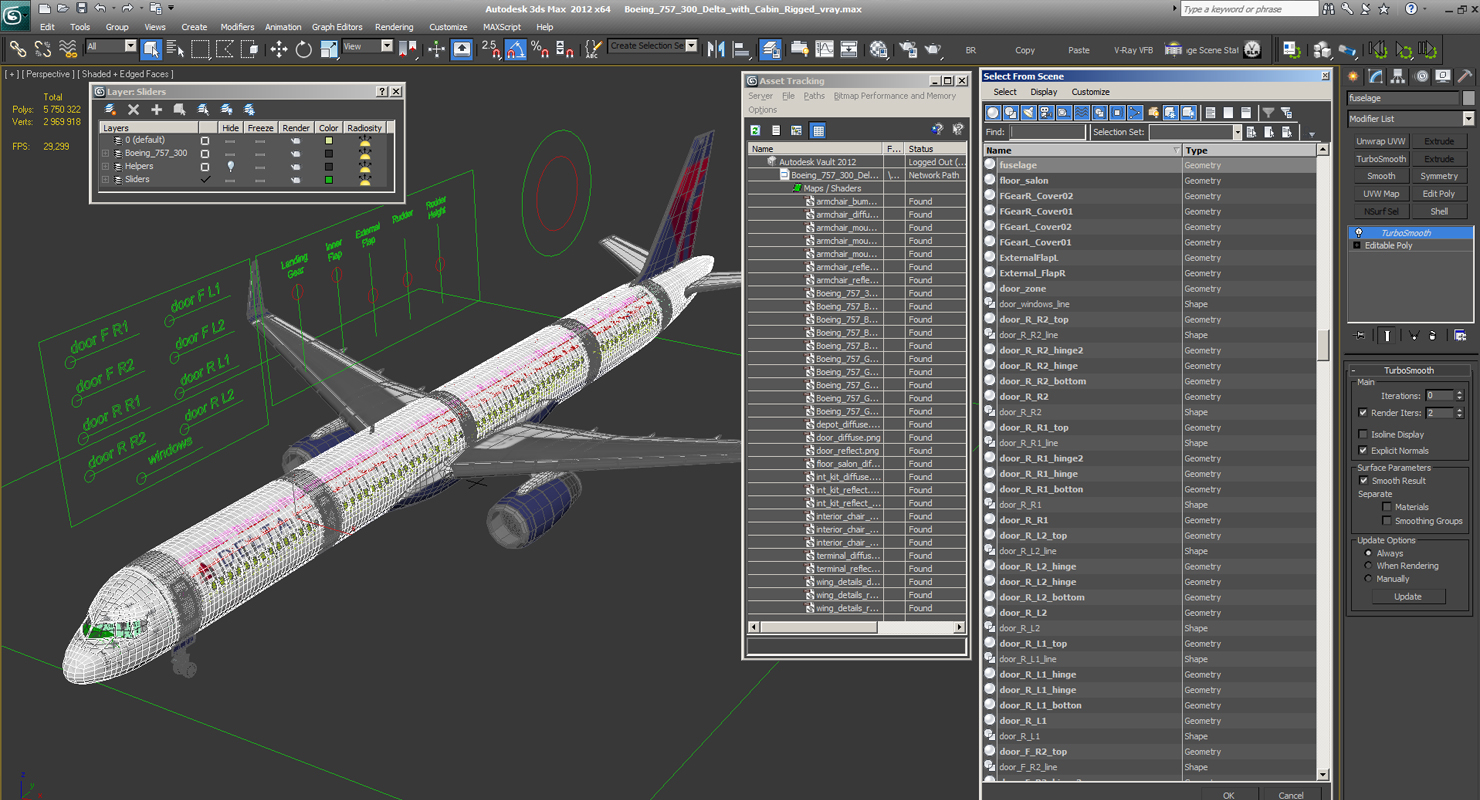This screenshot has height=800, width=1480.
Task: Click the fuselage object color swatch
Action: tap(1468, 98)
